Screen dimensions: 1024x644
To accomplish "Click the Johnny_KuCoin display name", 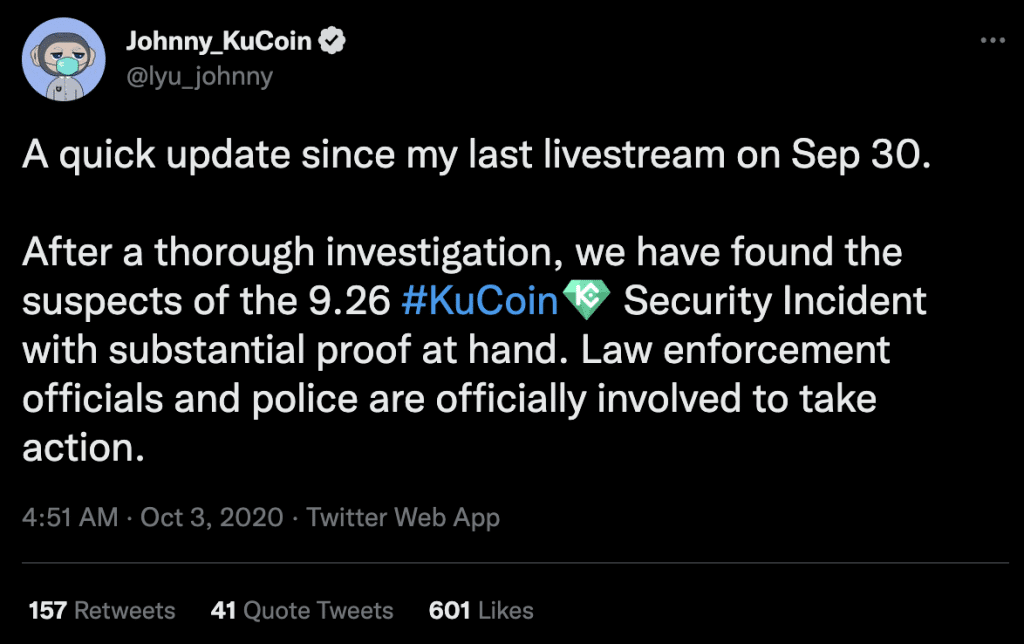I will [217, 39].
